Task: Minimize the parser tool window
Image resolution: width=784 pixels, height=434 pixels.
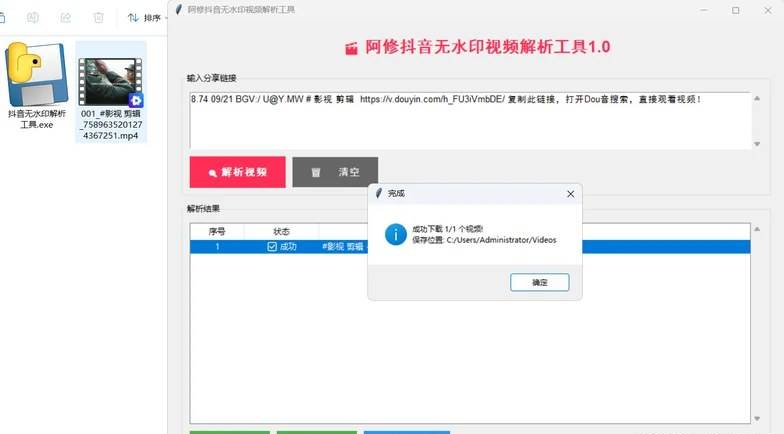Action: pos(704,10)
